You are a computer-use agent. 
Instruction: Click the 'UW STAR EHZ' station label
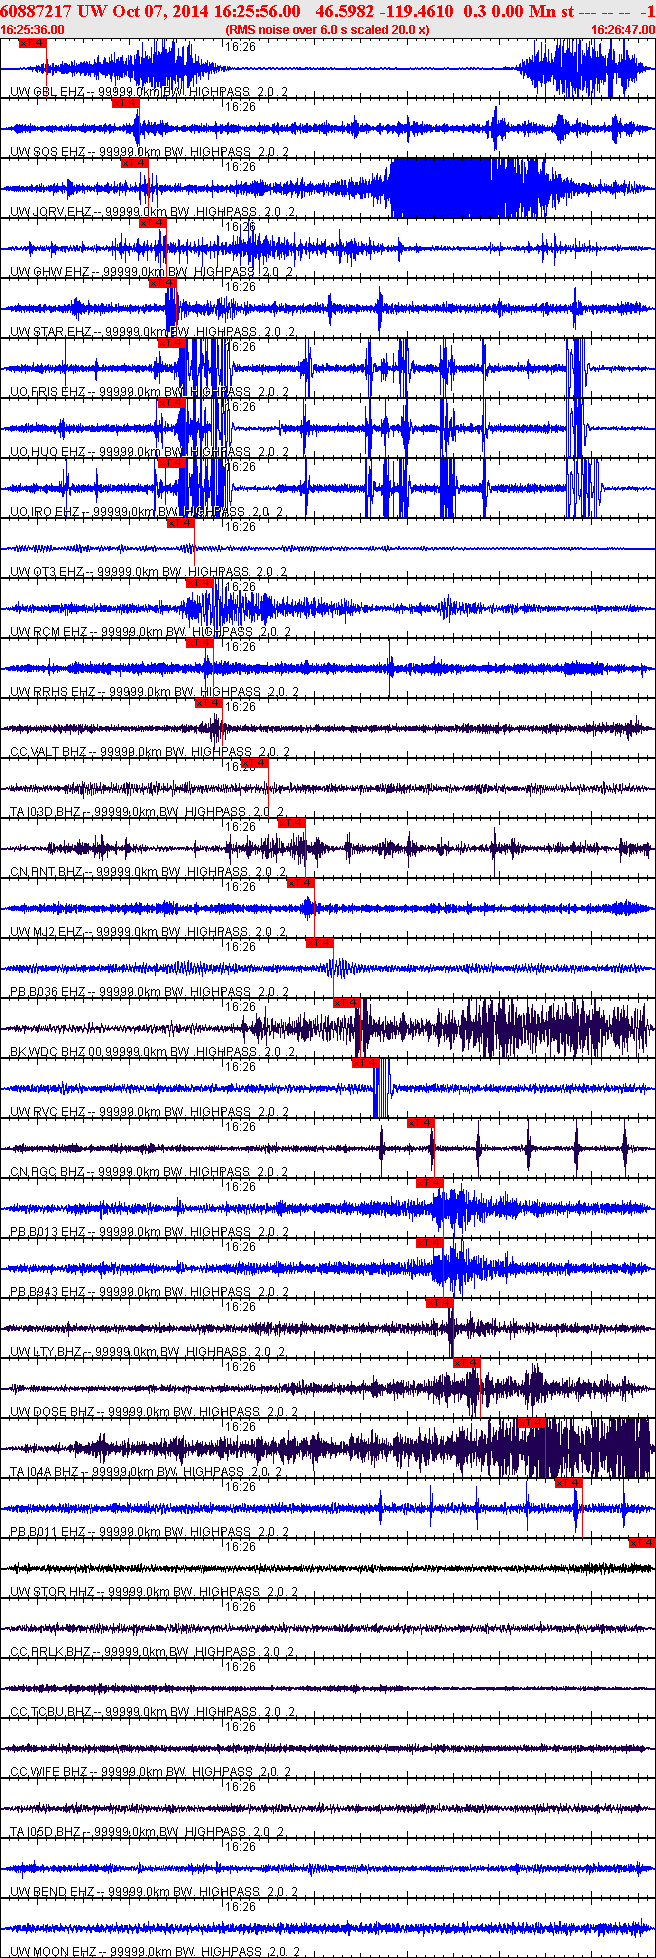50,332
